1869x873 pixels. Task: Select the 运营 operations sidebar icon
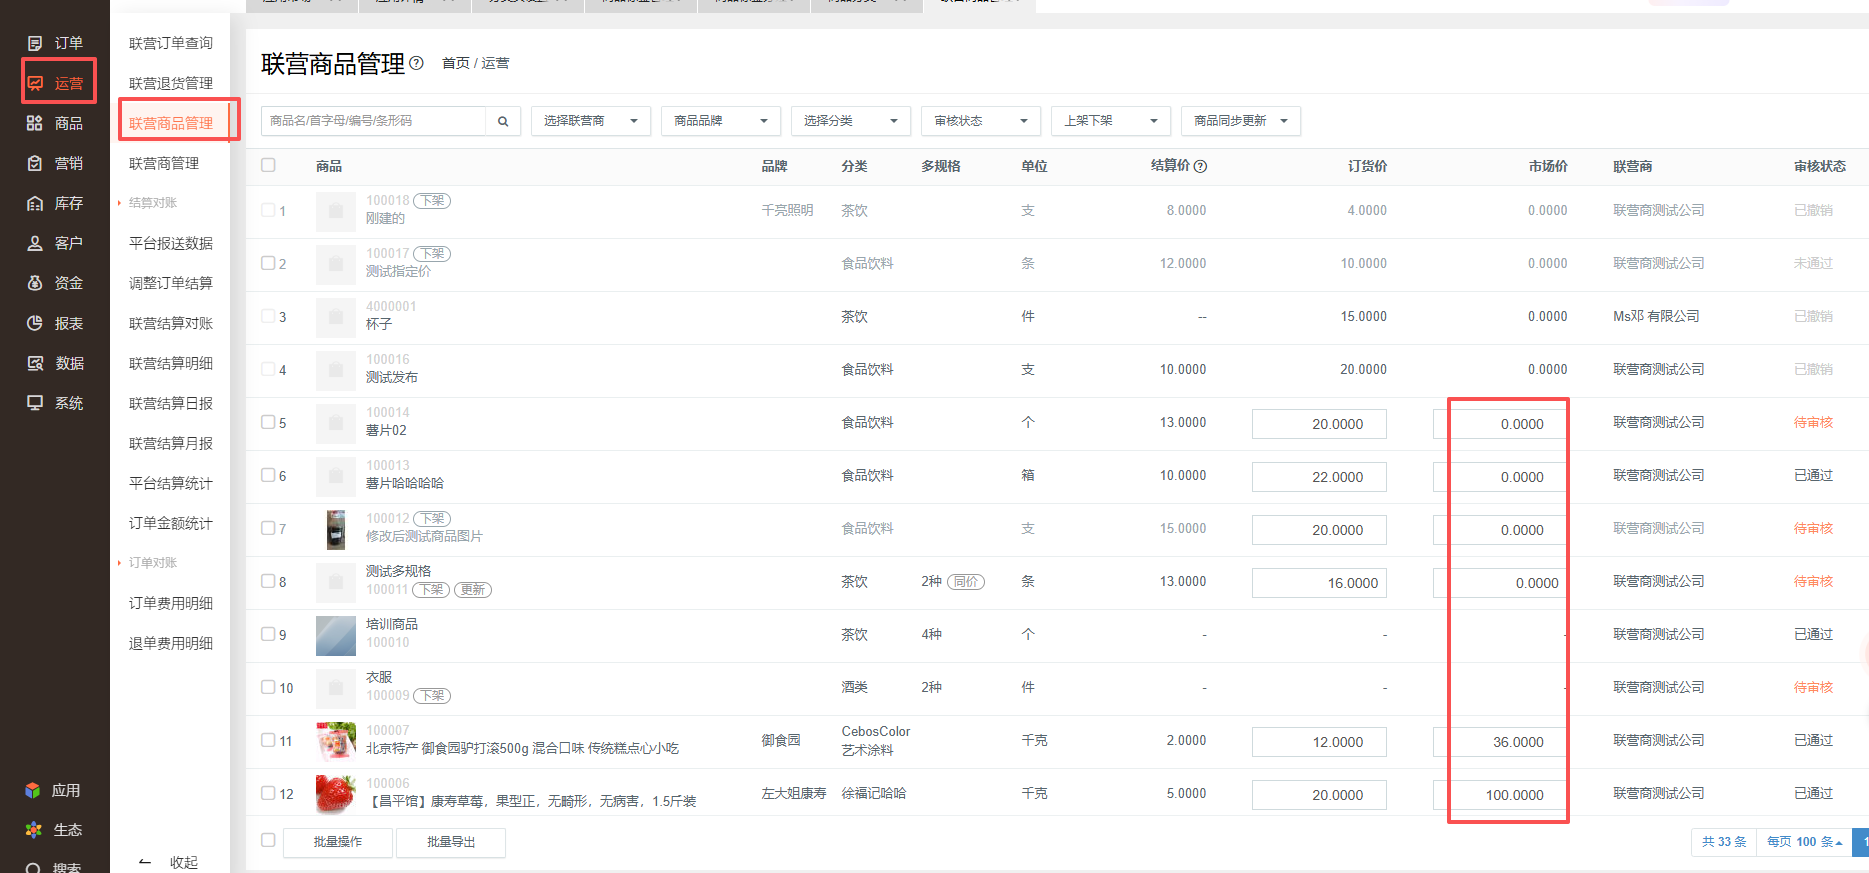point(35,83)
